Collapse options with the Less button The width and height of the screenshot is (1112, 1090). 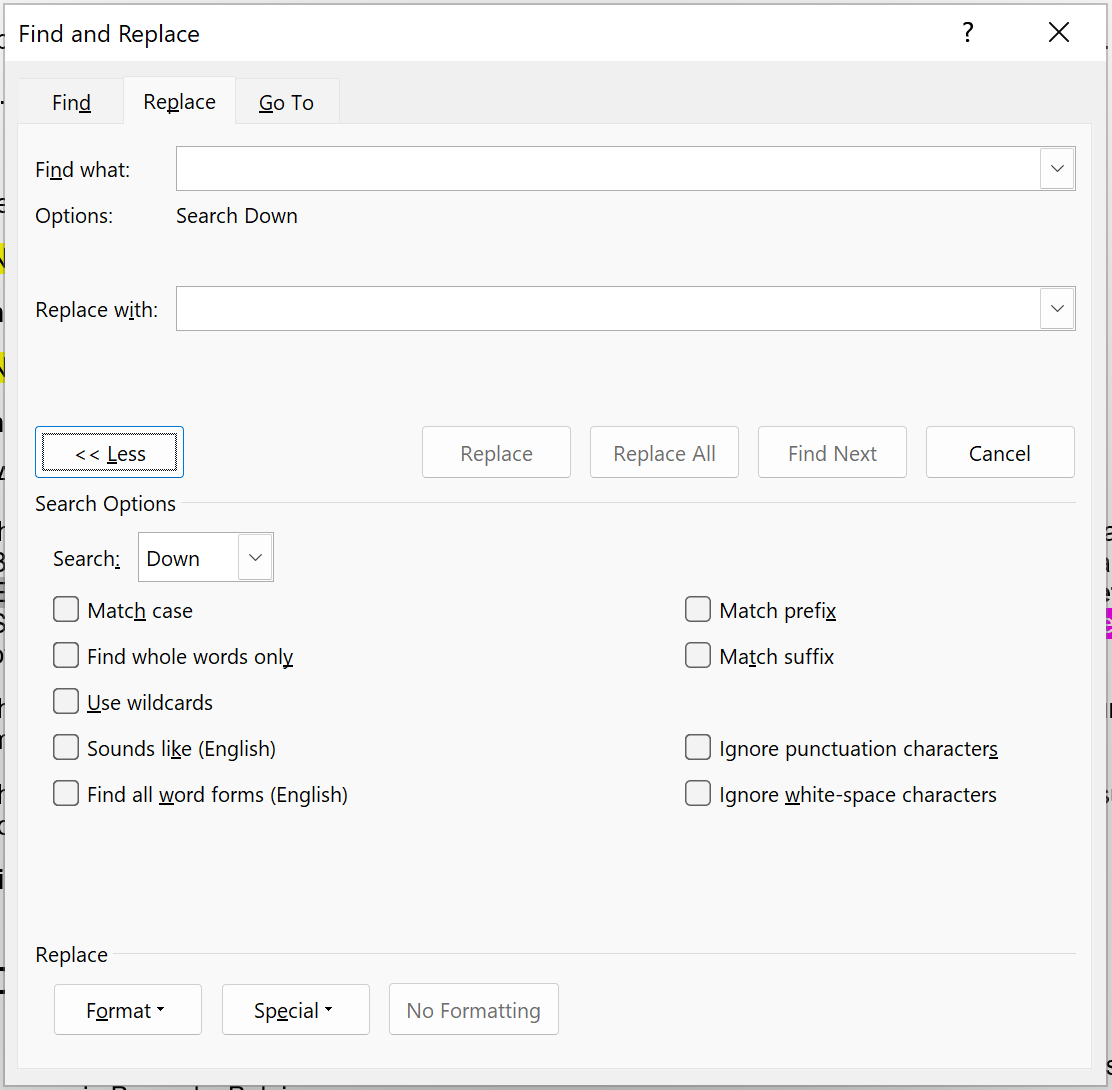pos(110,454)
